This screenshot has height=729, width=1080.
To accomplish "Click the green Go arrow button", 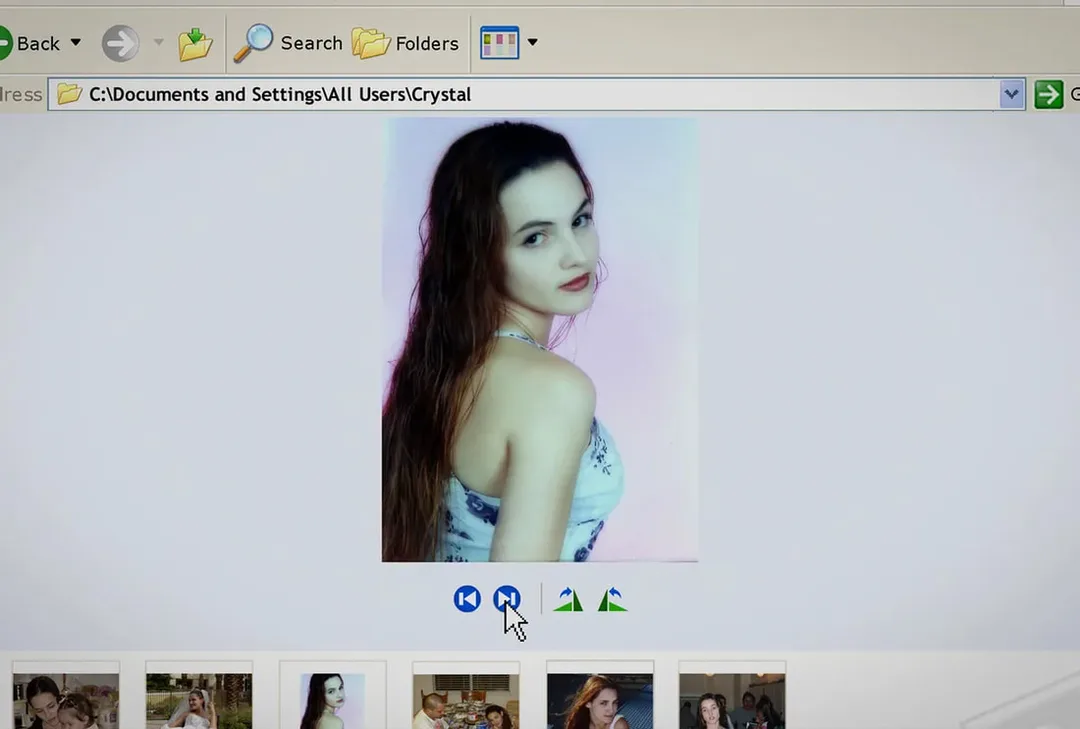I will coord(1048,94).
